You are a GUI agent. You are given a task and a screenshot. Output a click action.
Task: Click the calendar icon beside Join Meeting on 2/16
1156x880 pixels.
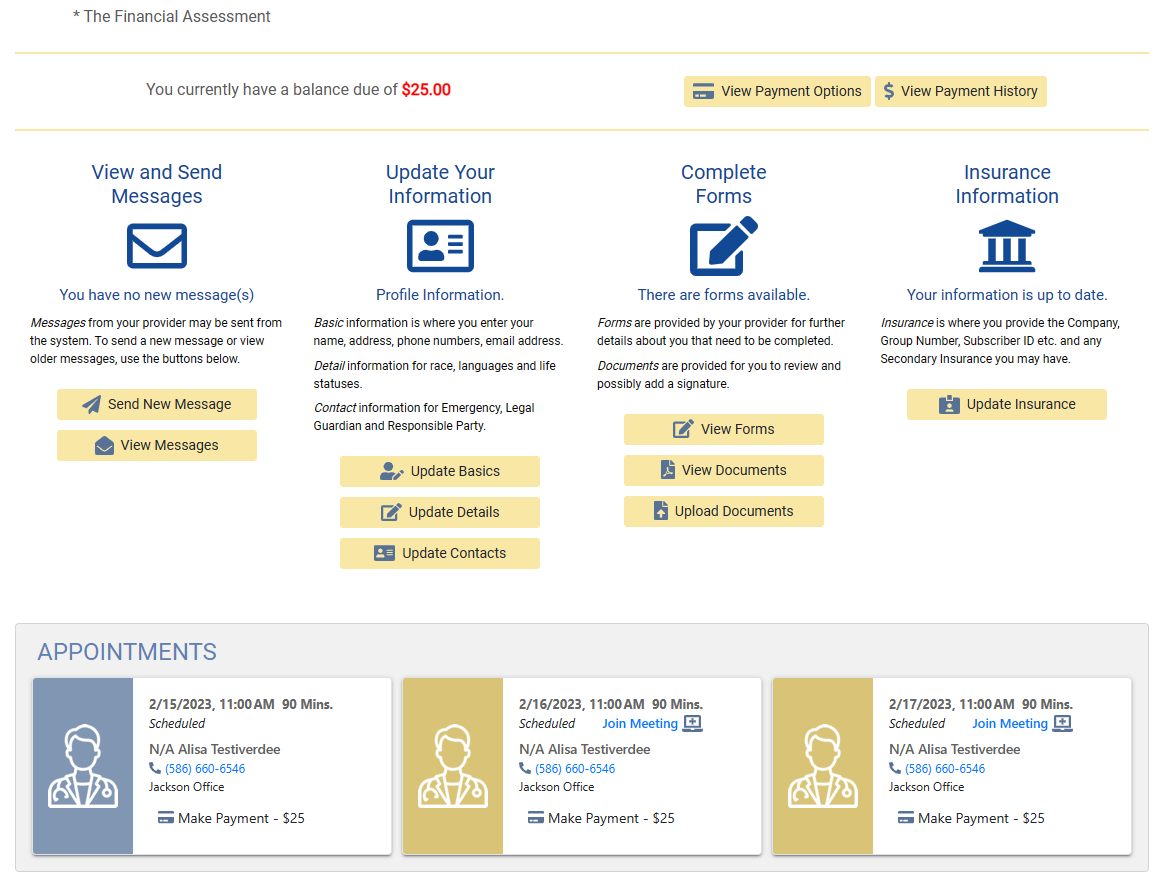point(691,722)
